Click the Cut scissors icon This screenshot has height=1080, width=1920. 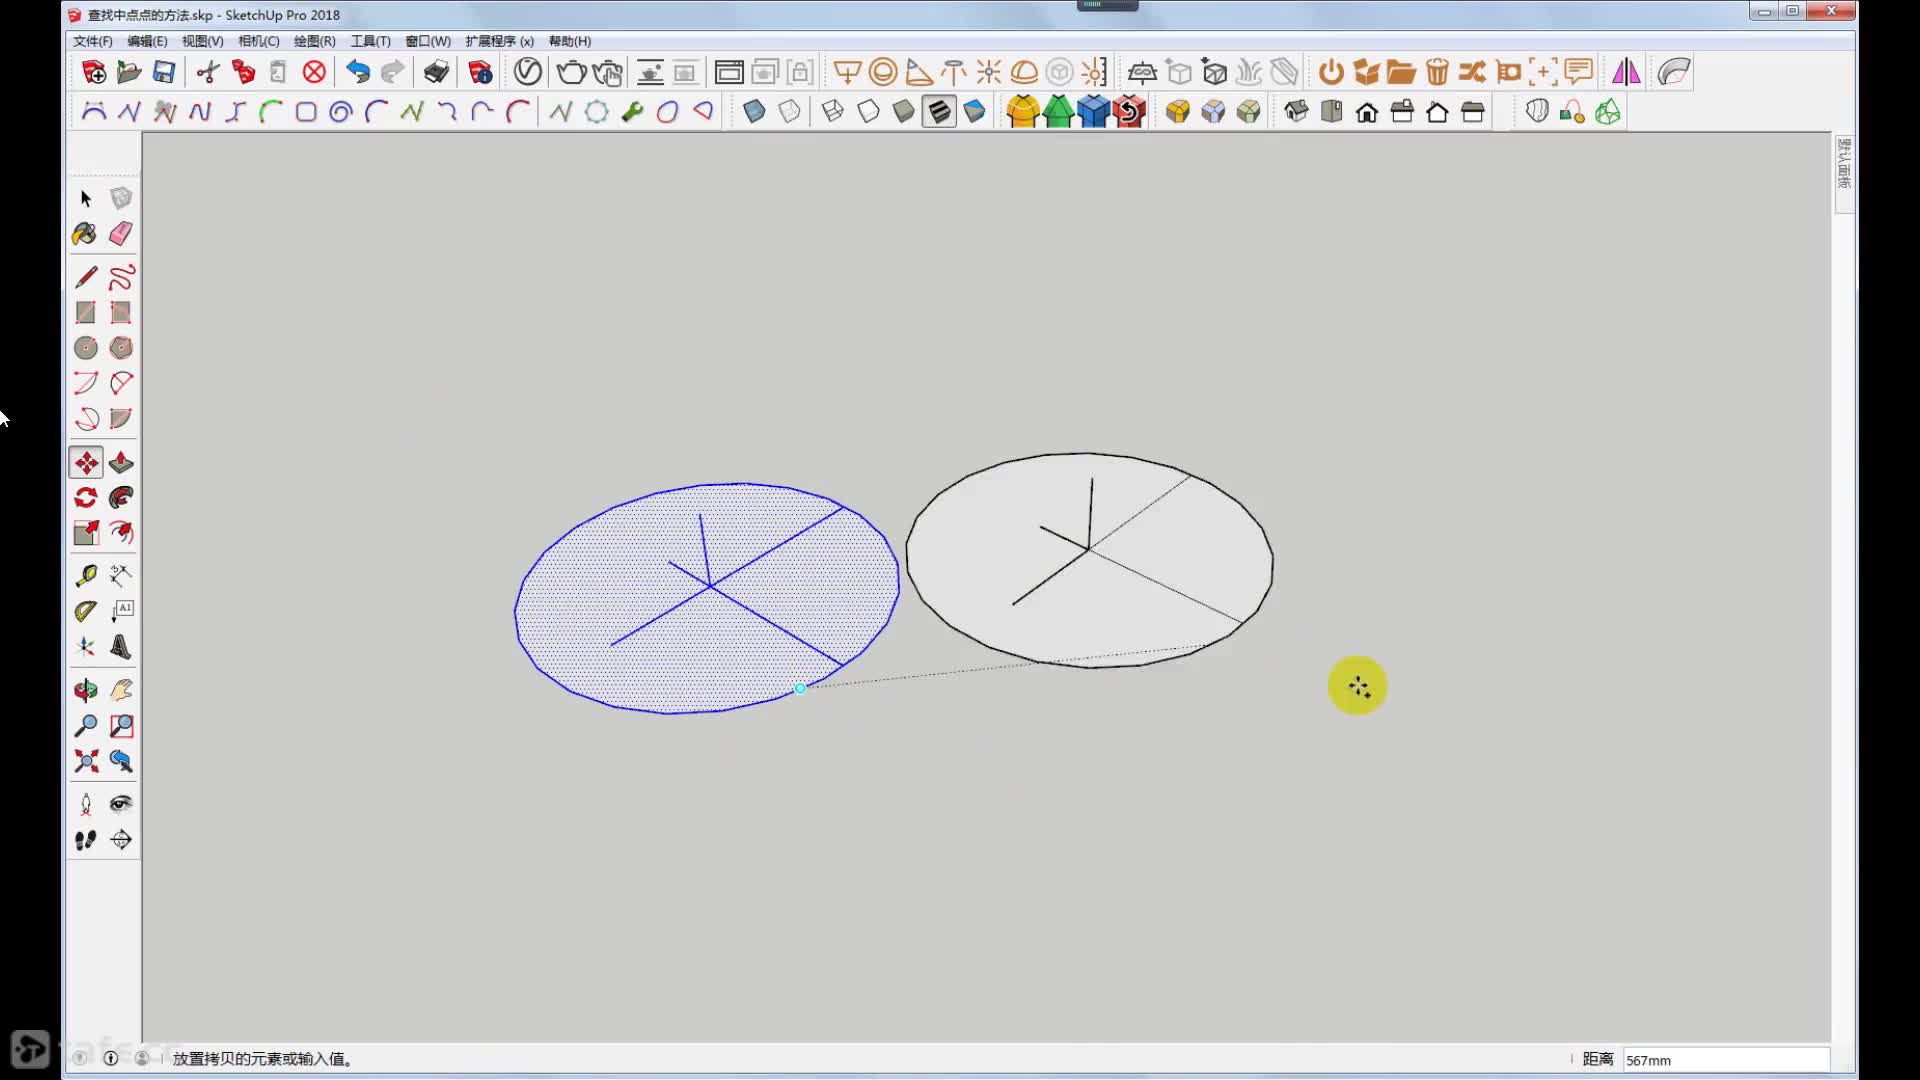click(x=208, y=72)
